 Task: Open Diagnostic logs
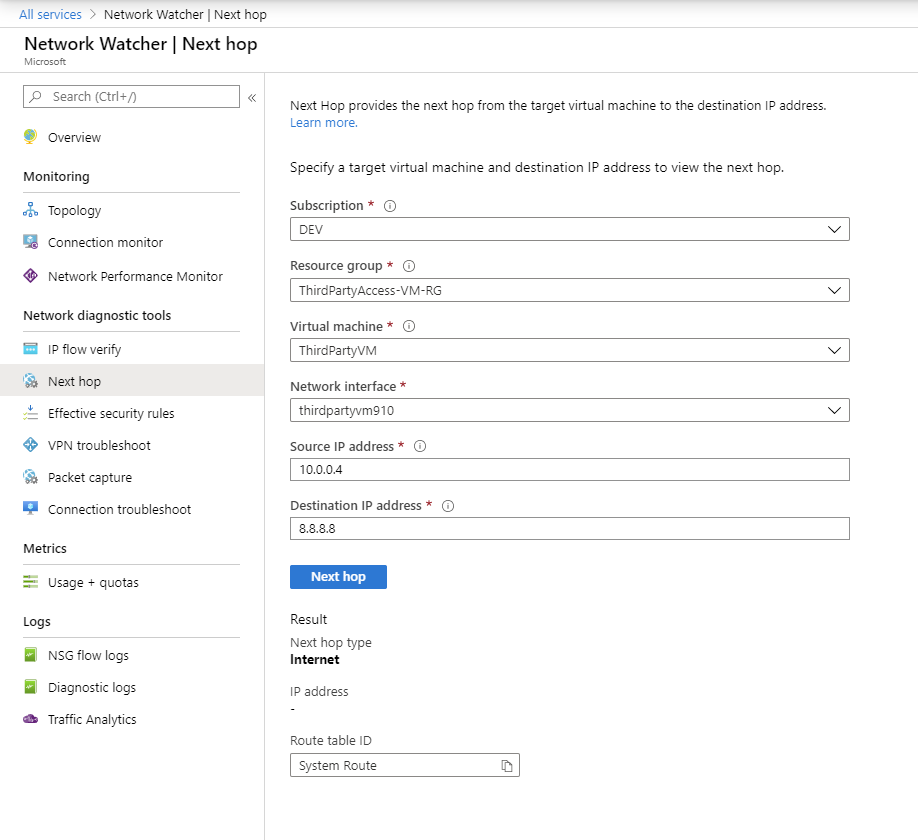coord(132,687)
